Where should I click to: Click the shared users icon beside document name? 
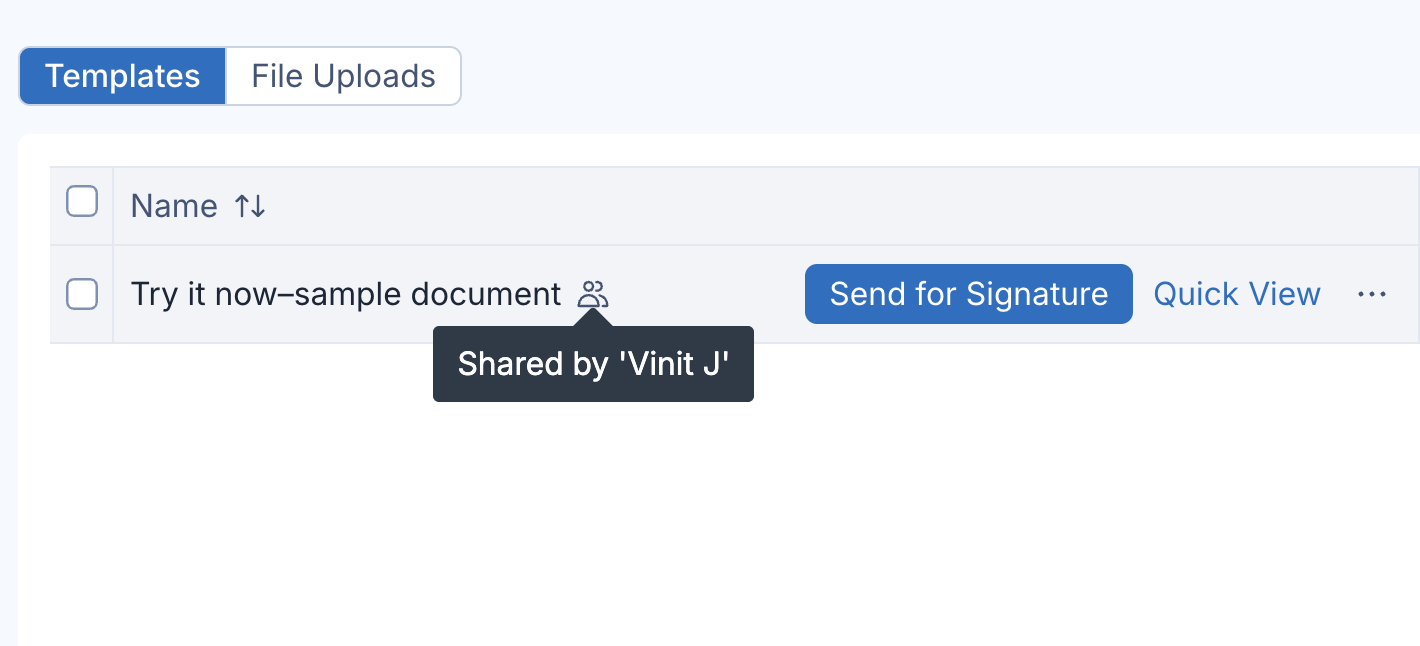pos(593,294)
